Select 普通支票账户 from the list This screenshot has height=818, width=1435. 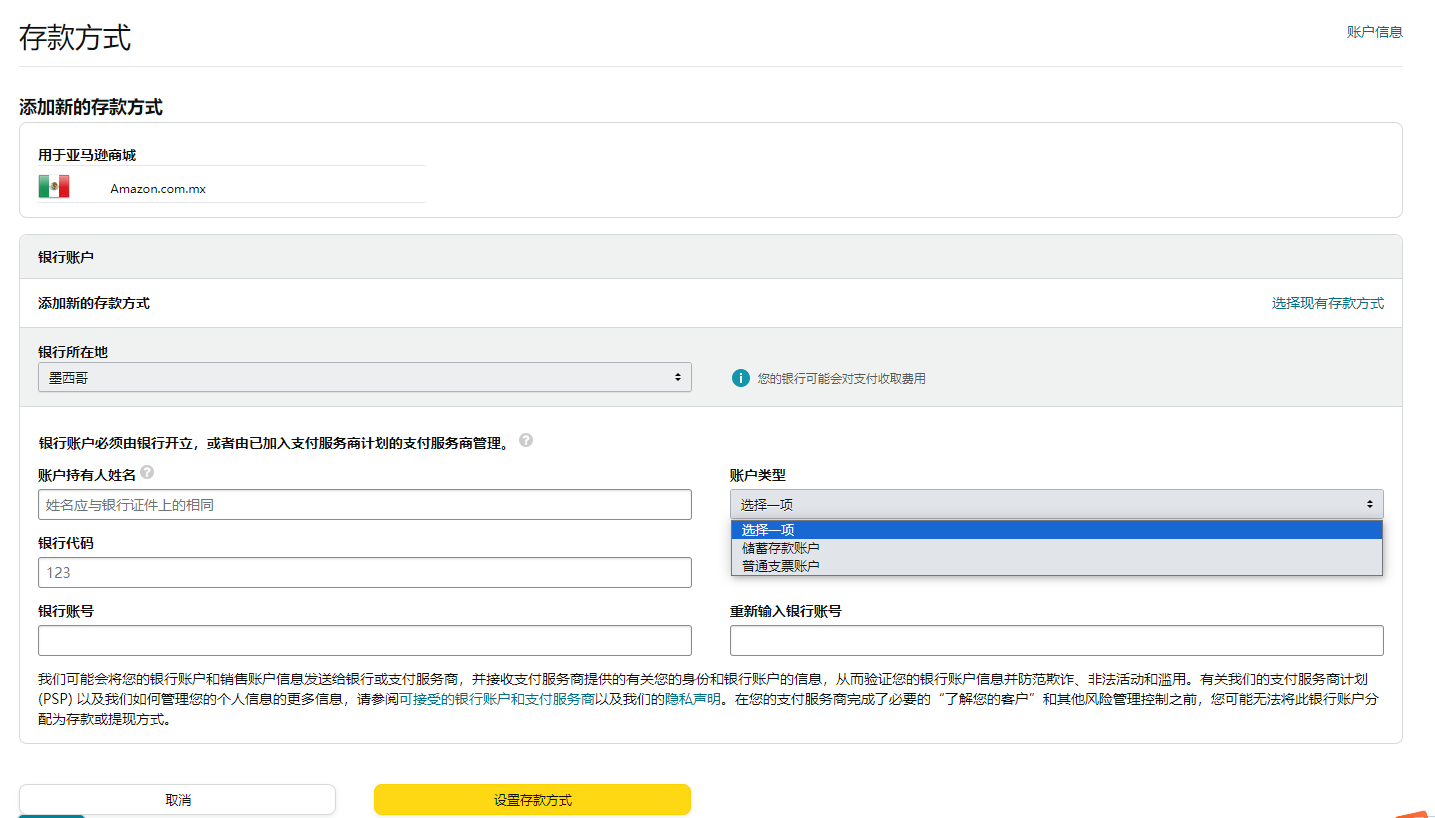781,566
